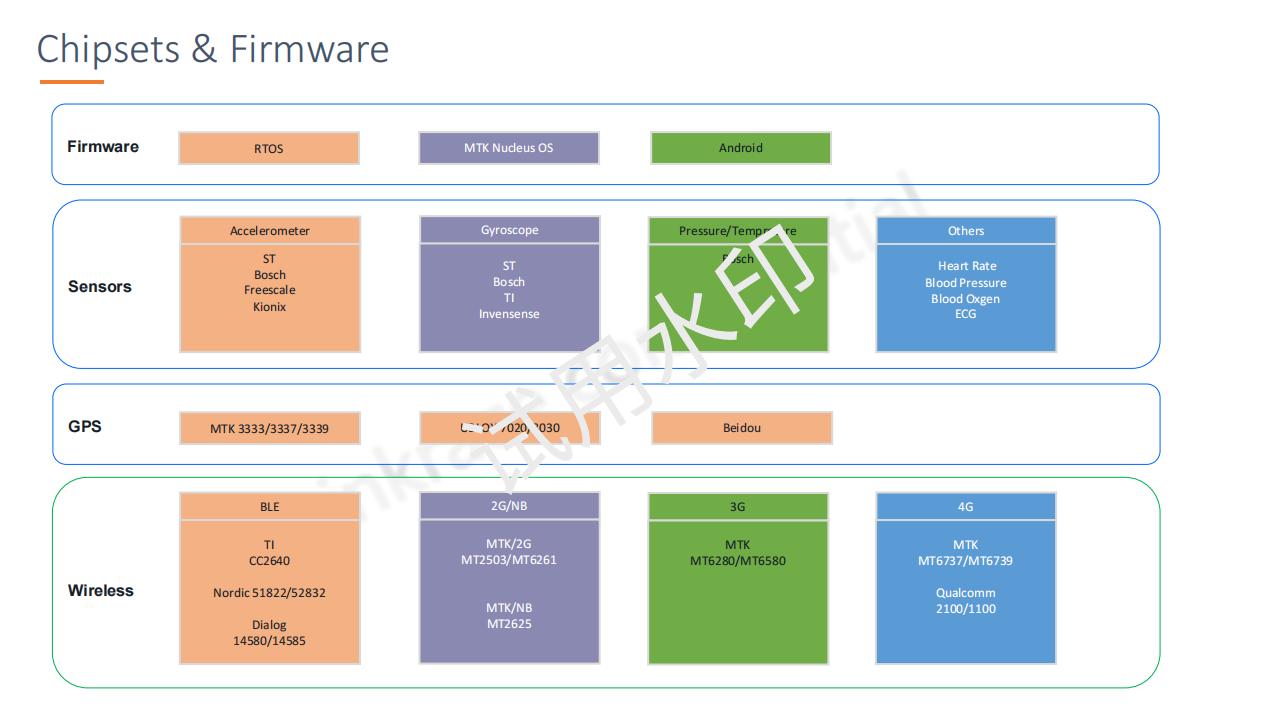Click "MT6280/MT6580" text

(738, 561)
